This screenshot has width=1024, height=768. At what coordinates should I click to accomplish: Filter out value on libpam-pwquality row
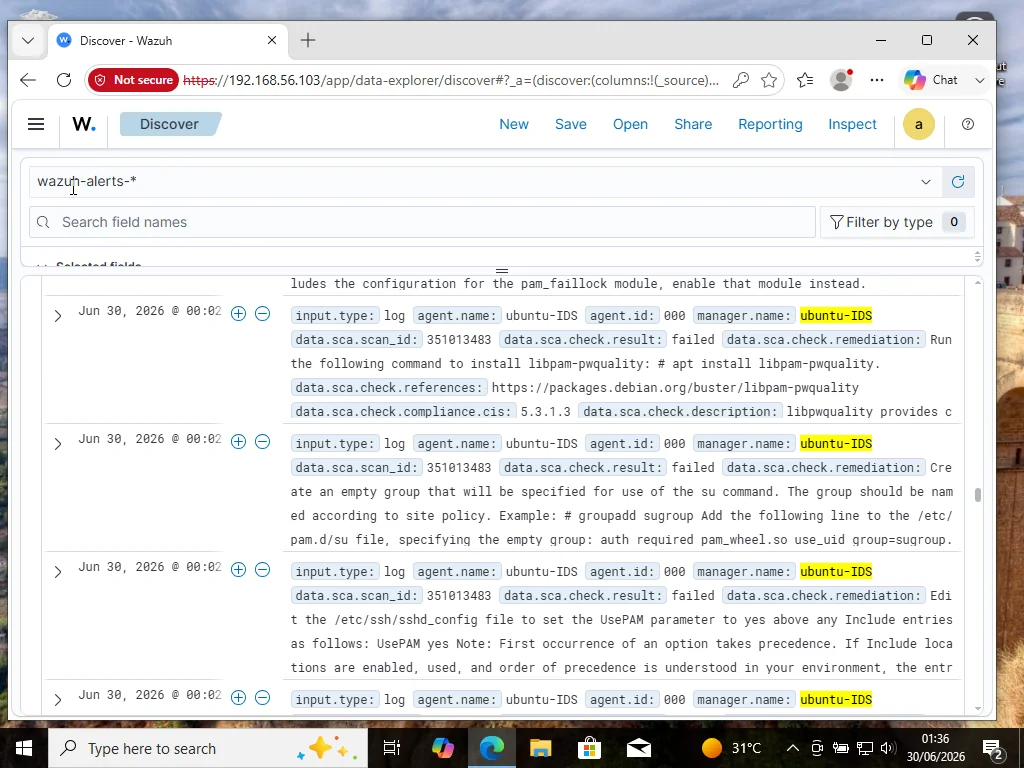click(x=263, y=314)
